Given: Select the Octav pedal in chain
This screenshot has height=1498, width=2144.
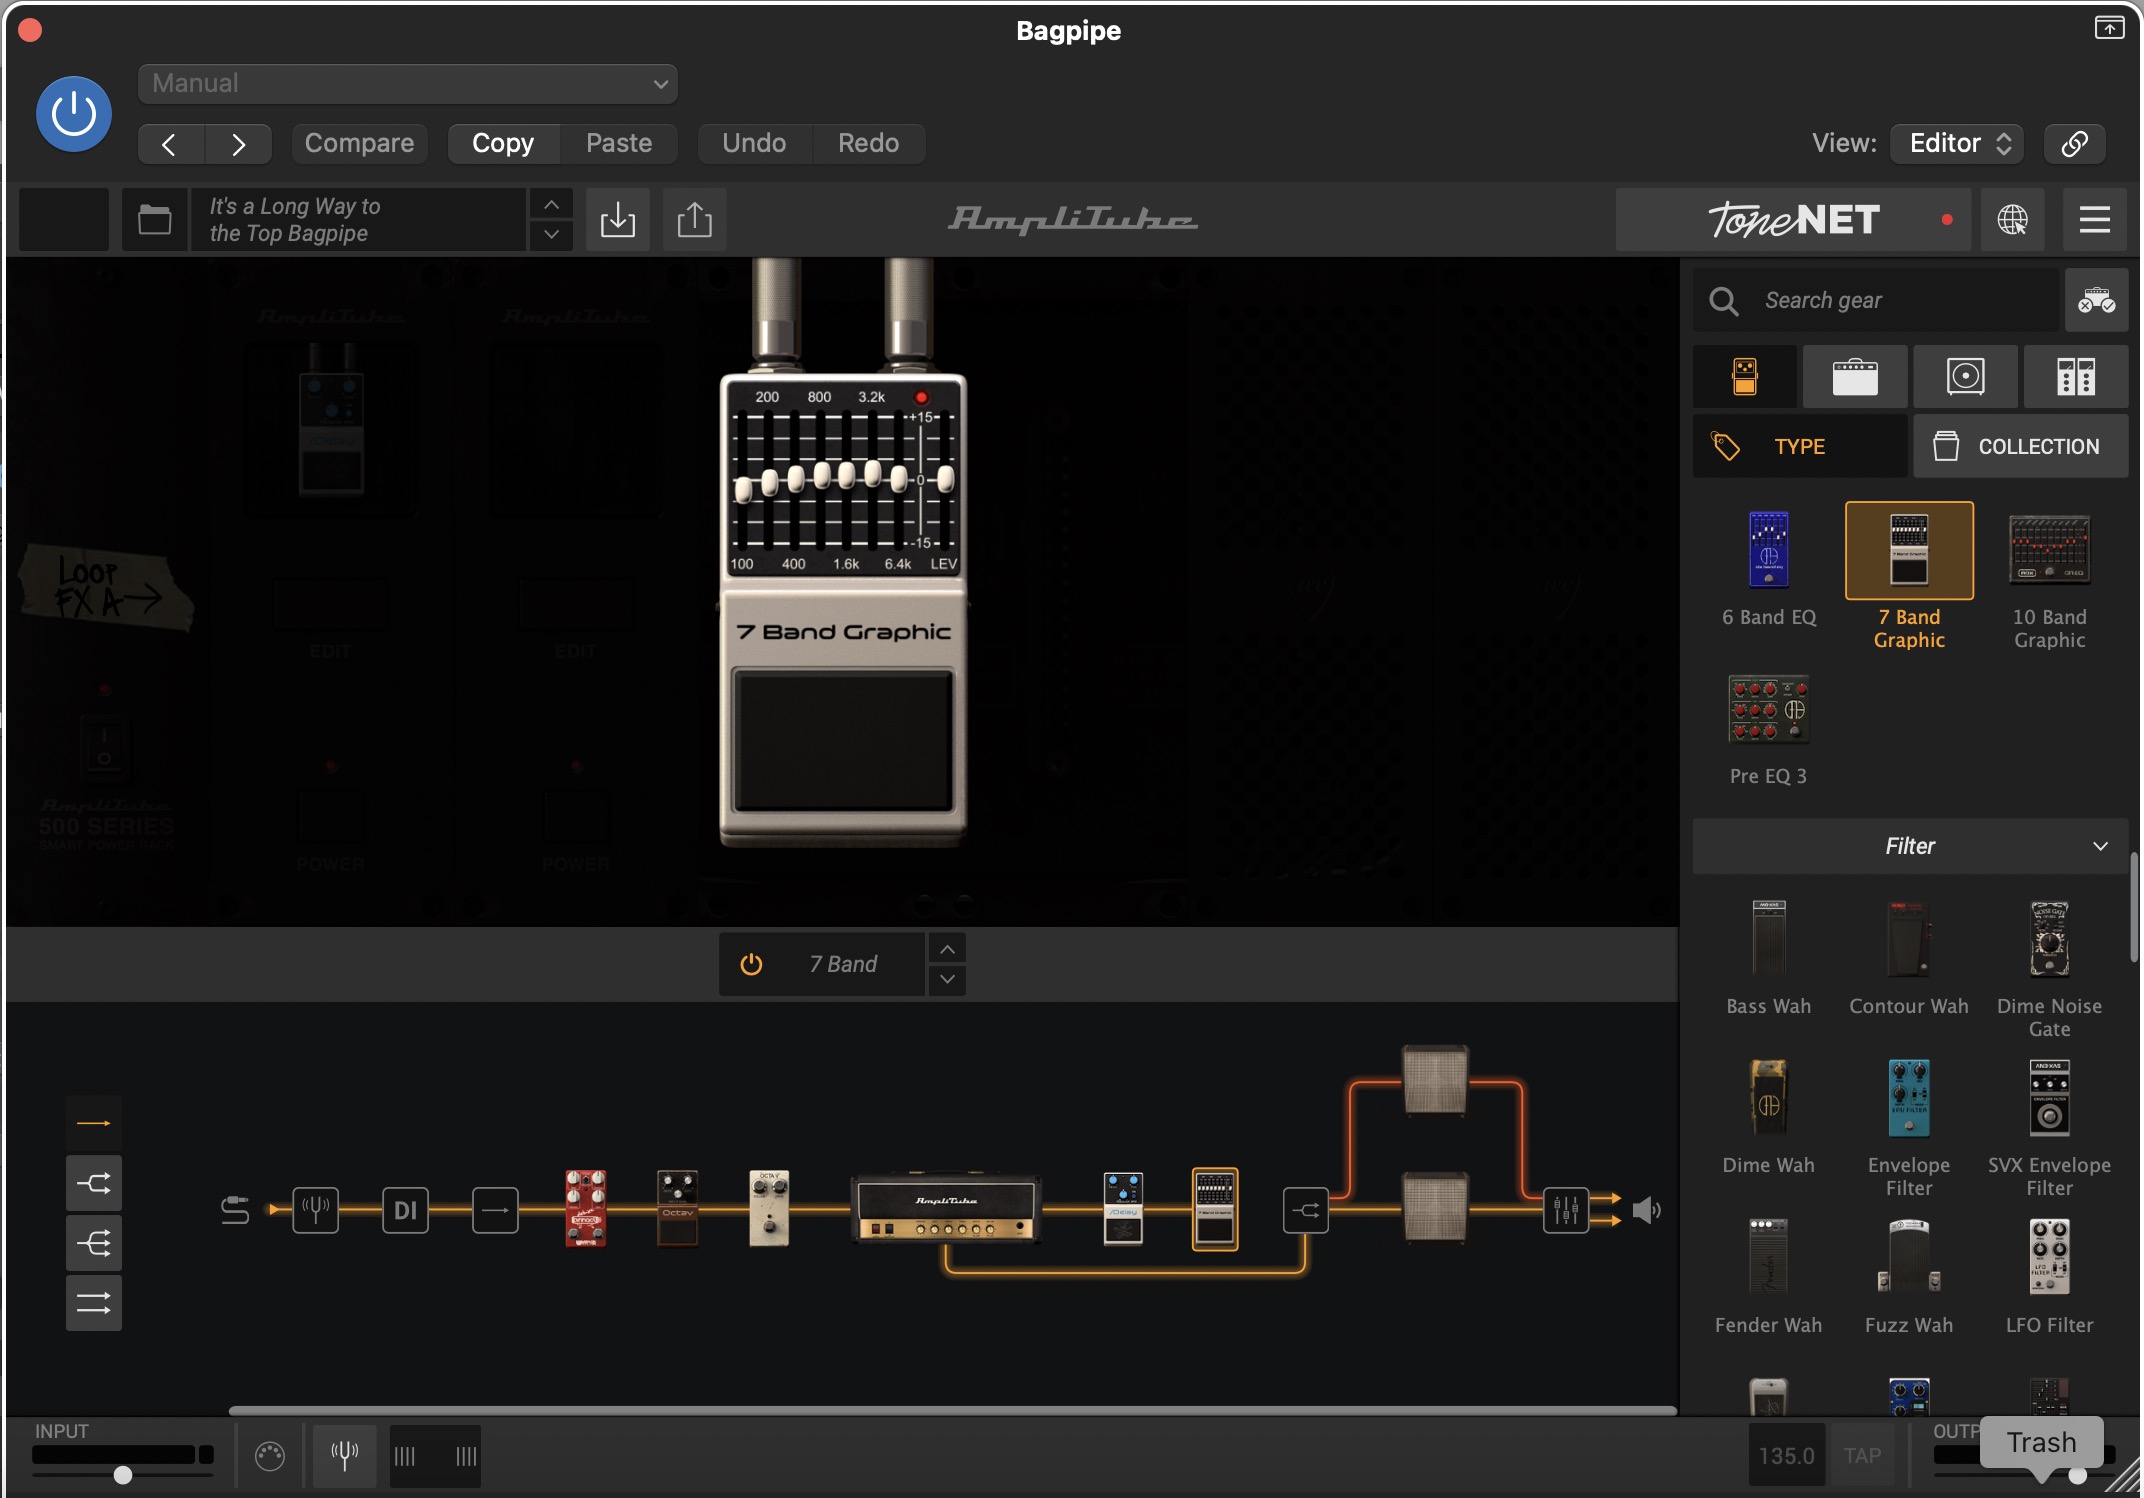Looking at the screenshot, I should pos(677,1208).
